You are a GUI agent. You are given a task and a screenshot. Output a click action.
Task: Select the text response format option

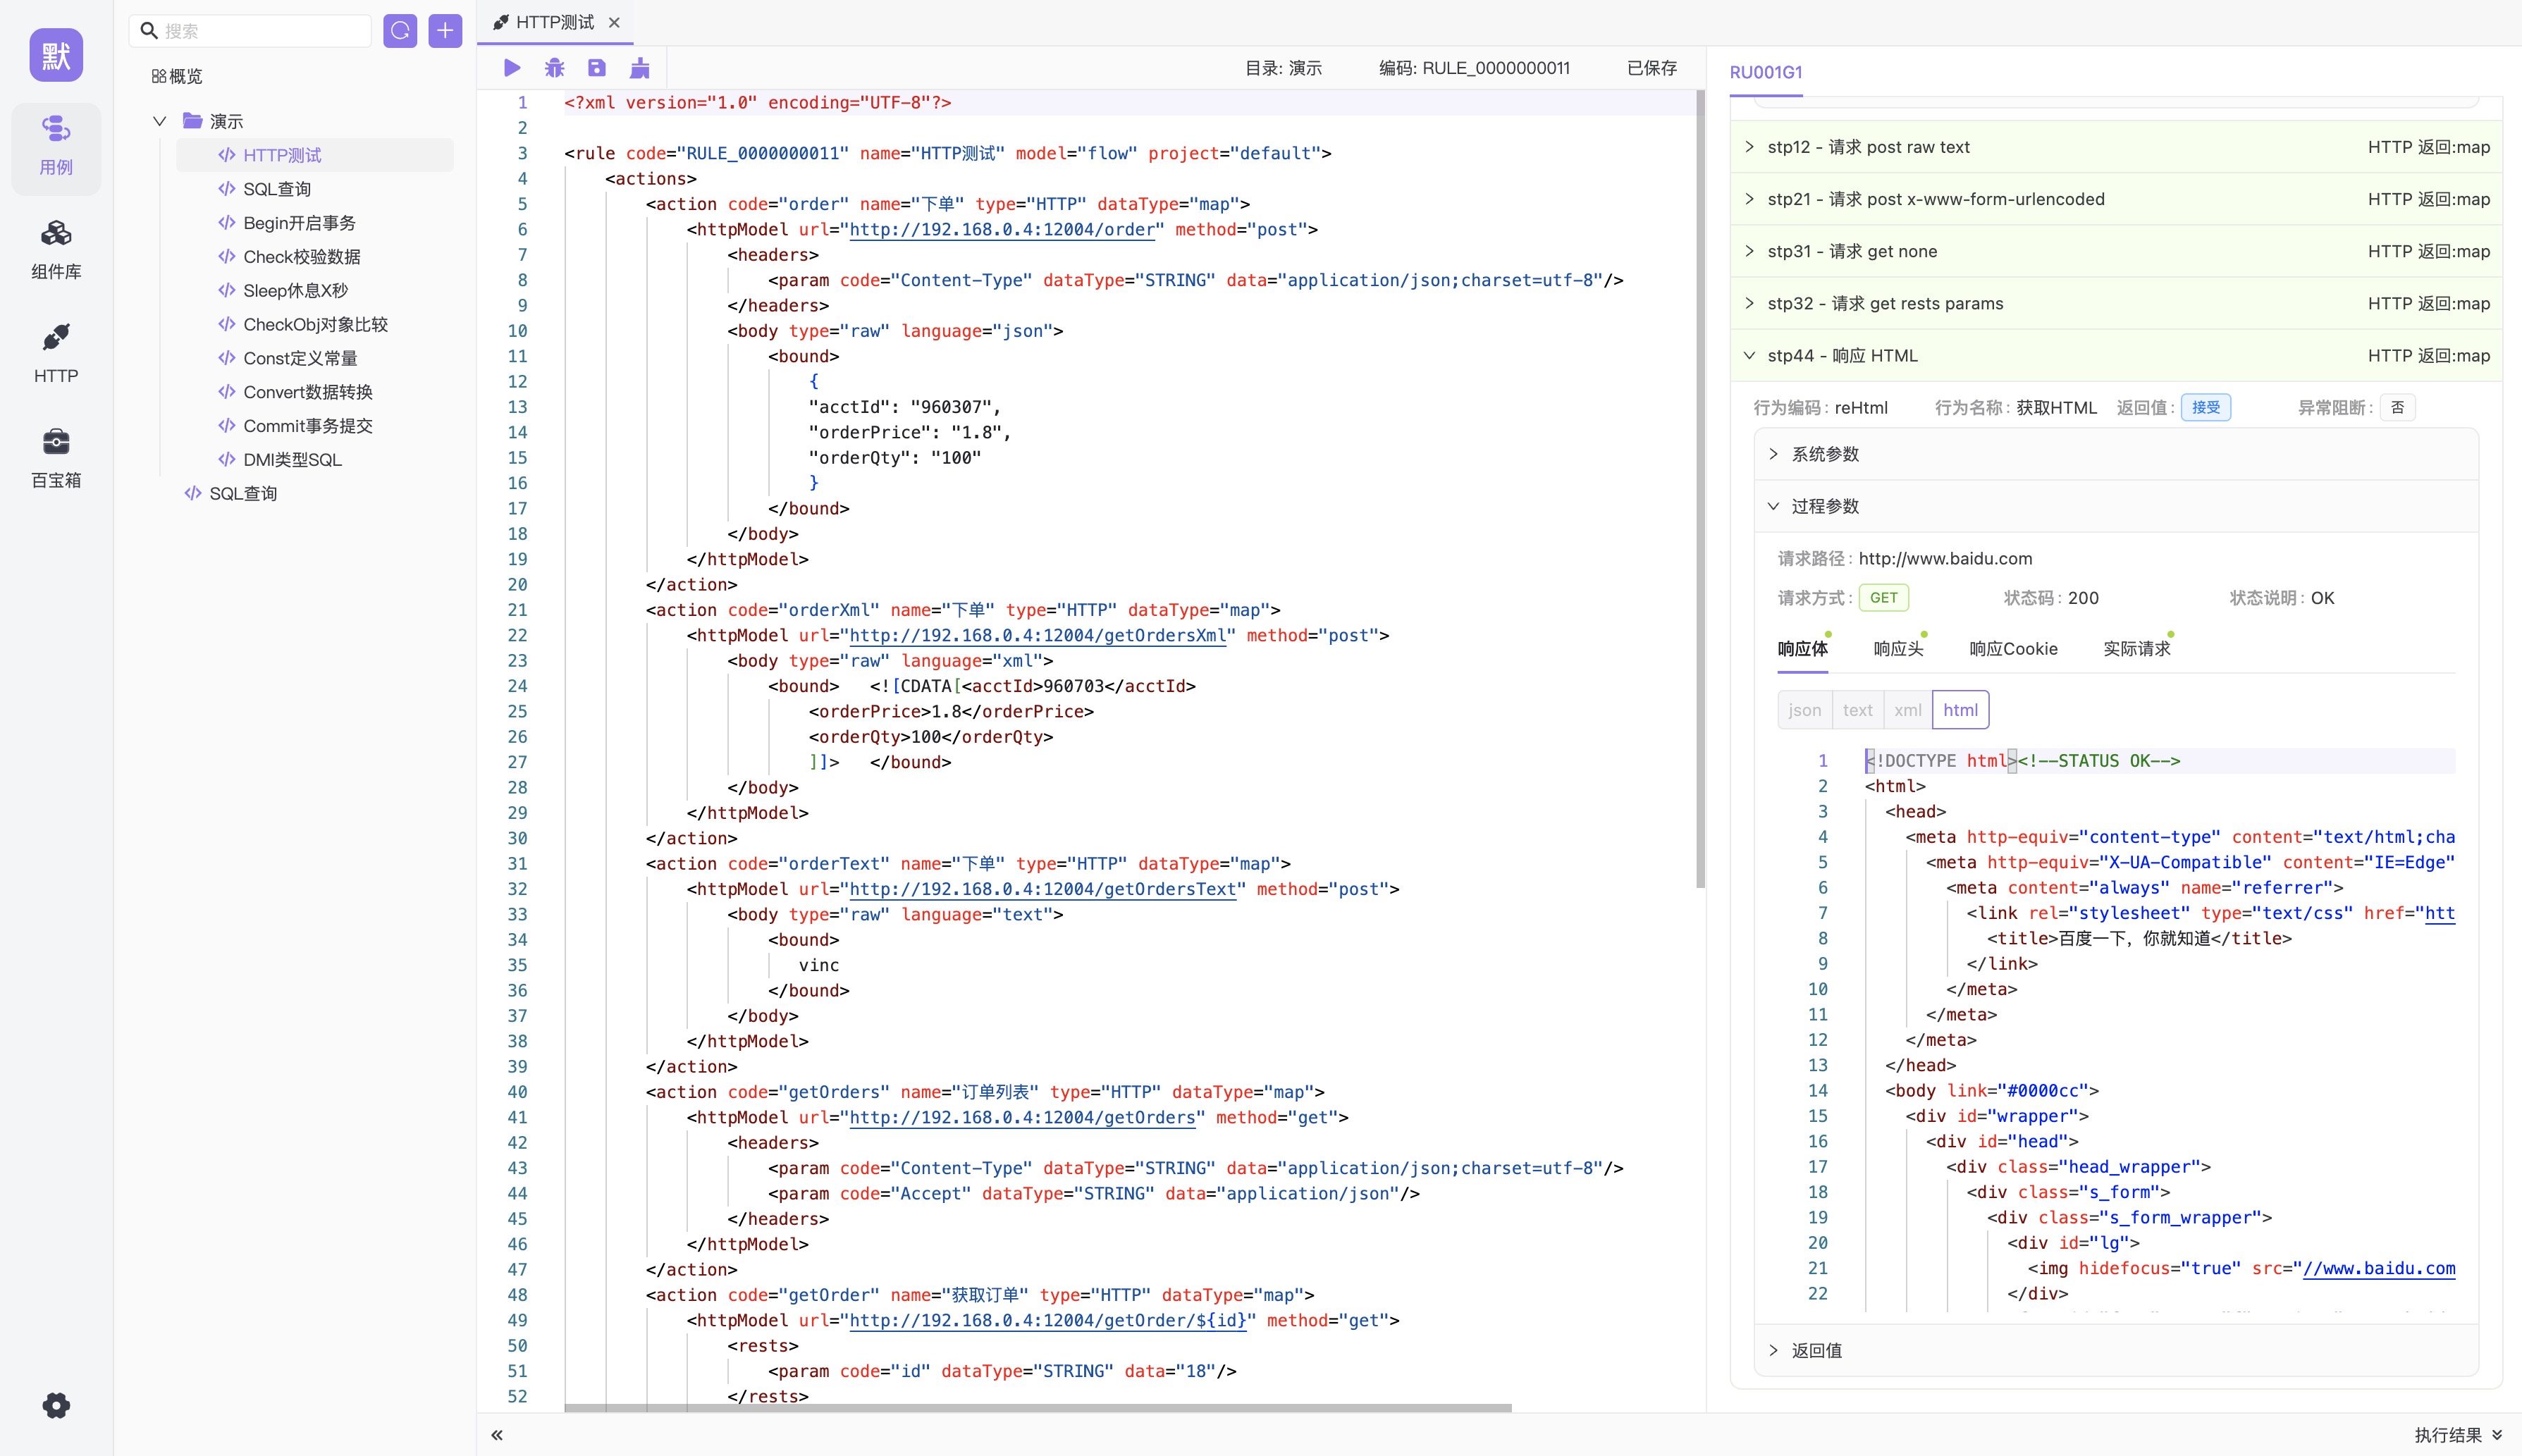click(1857, 710)
